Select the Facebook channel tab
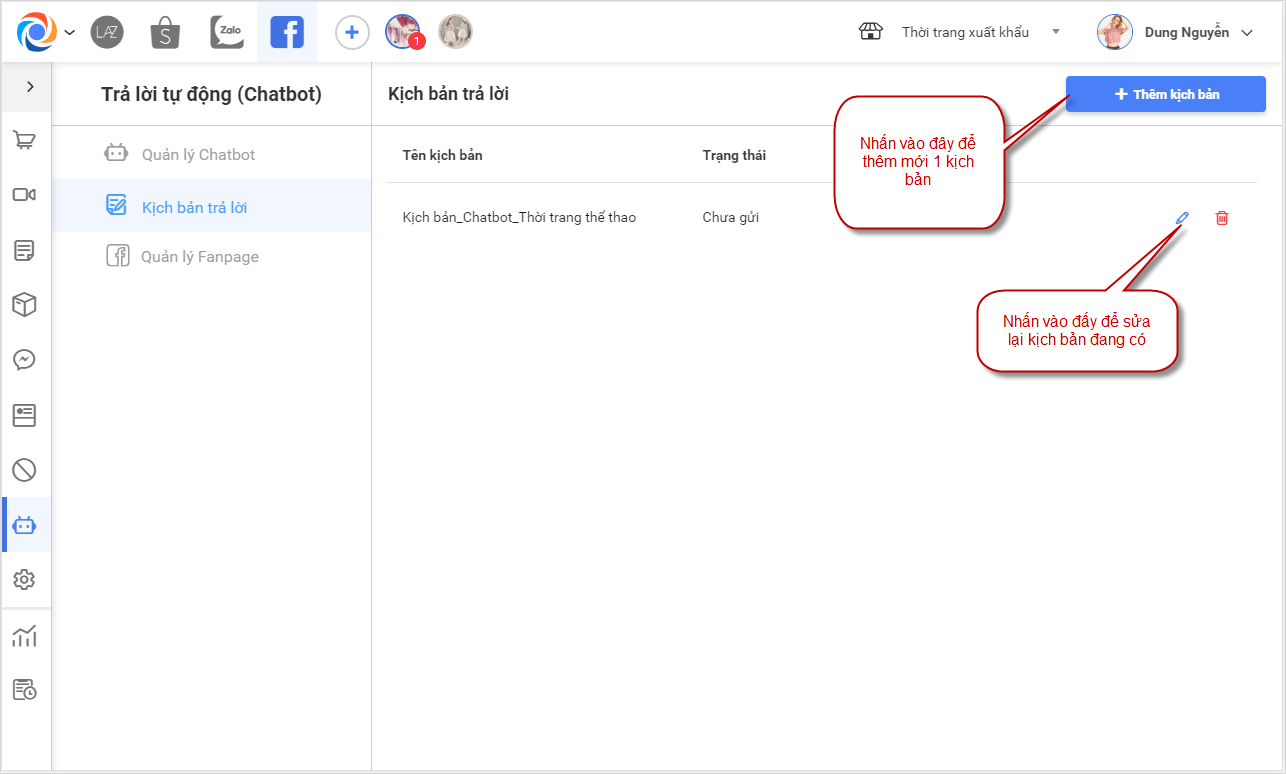Screen dimensions: 1286x774 (287, 32)
